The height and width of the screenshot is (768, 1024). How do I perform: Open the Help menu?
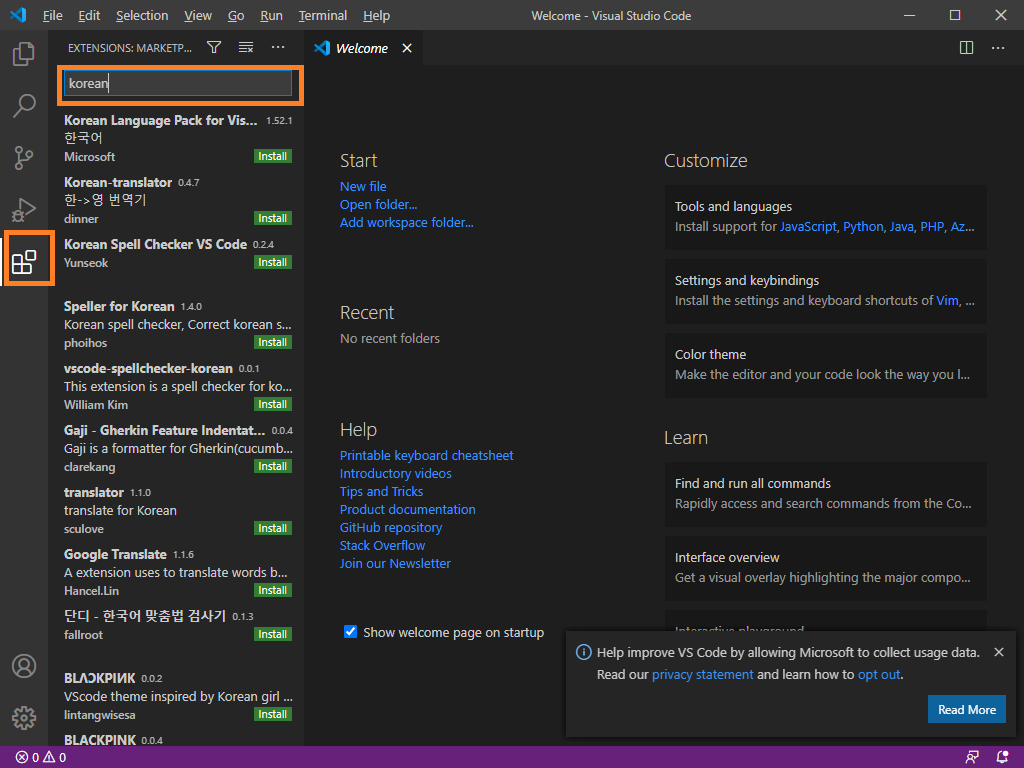click(376, 15)
